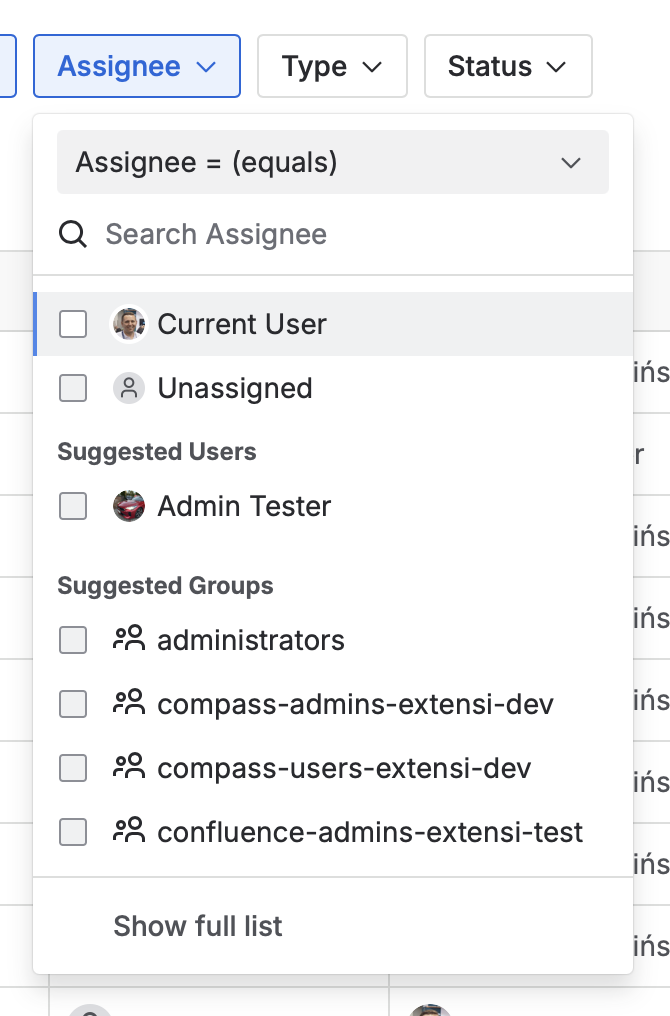The height and width of the screenshot is (1016, 670).
Task: Open the Assignee filter dropdown
Action: 137,67
